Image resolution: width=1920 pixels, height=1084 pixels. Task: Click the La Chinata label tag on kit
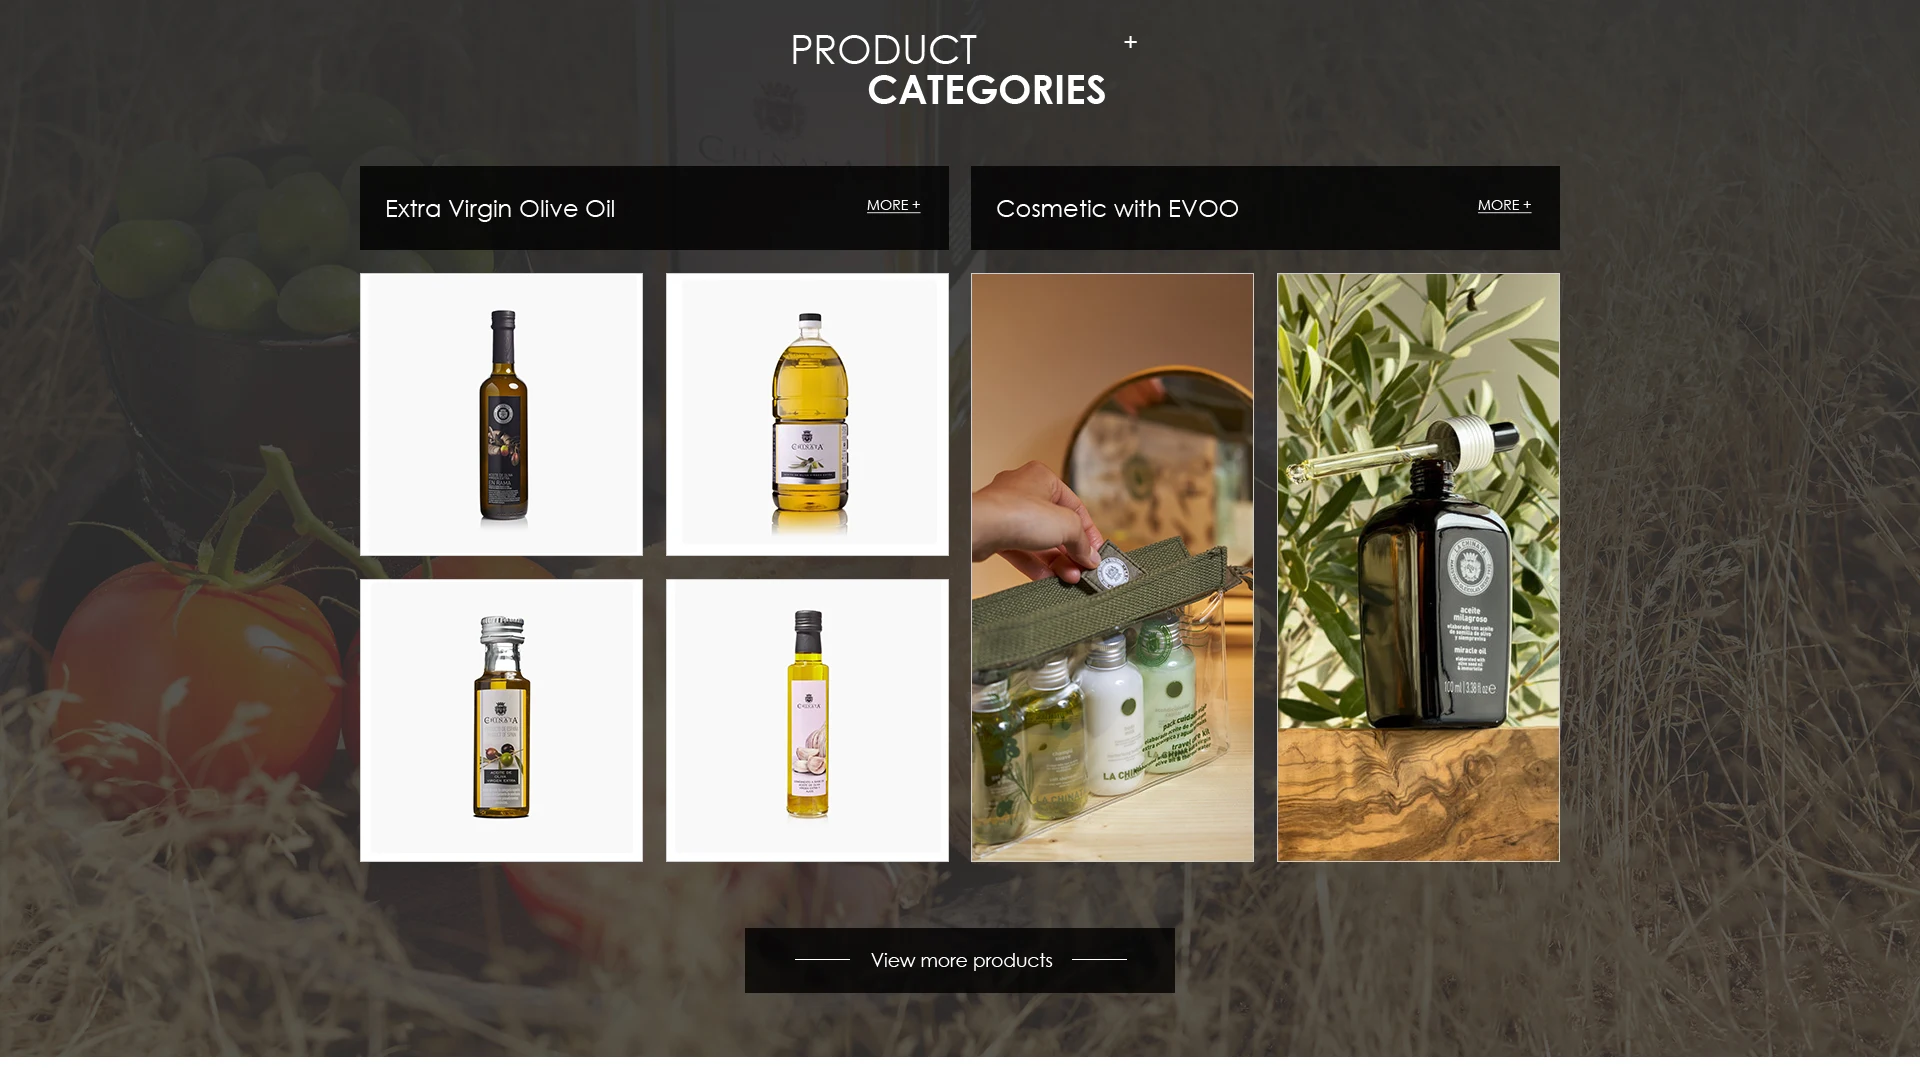(1110, 570)
